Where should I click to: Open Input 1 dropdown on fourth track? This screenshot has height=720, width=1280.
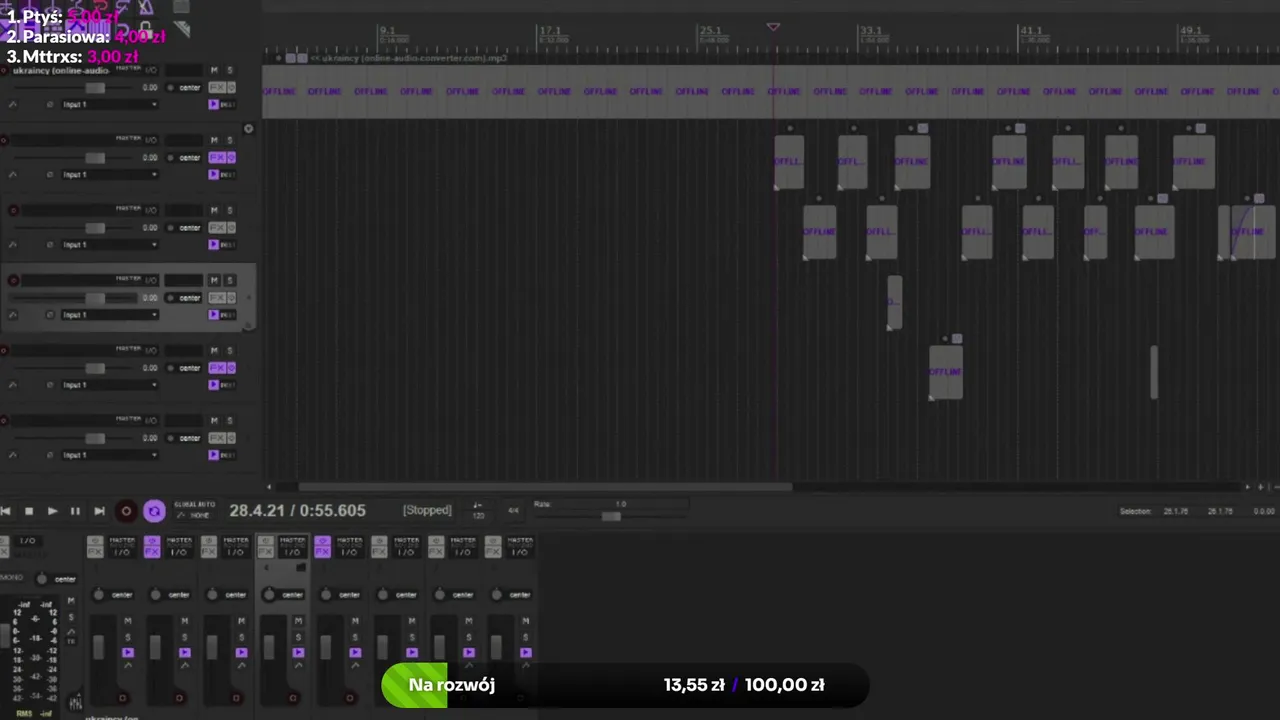109,314
